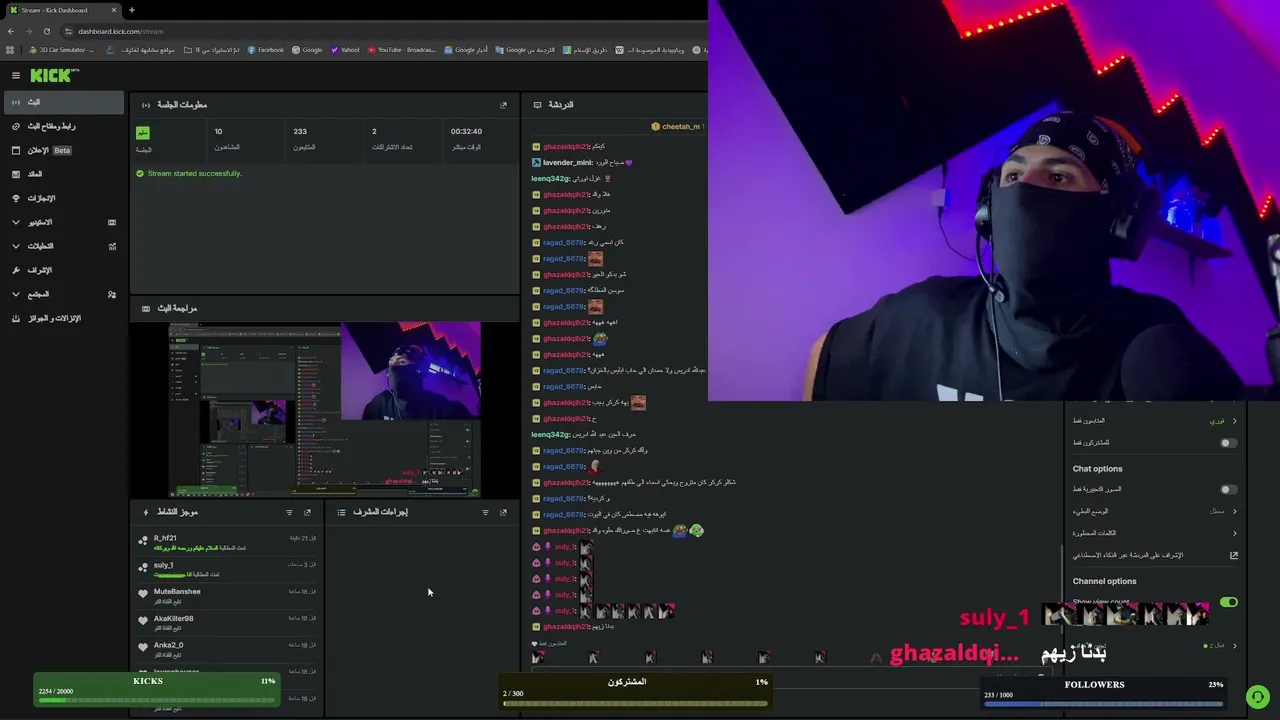Filter the activity feed panel

289,512
